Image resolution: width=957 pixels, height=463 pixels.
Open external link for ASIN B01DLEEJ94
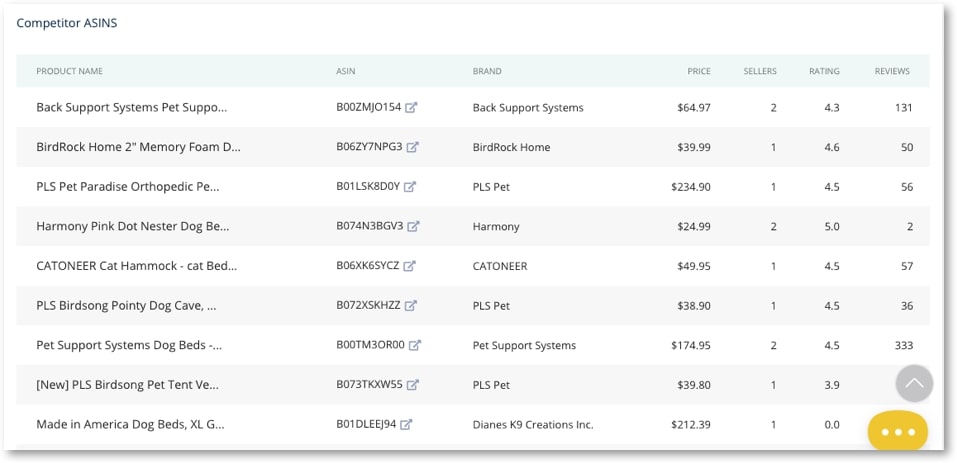tap(406, 425)
